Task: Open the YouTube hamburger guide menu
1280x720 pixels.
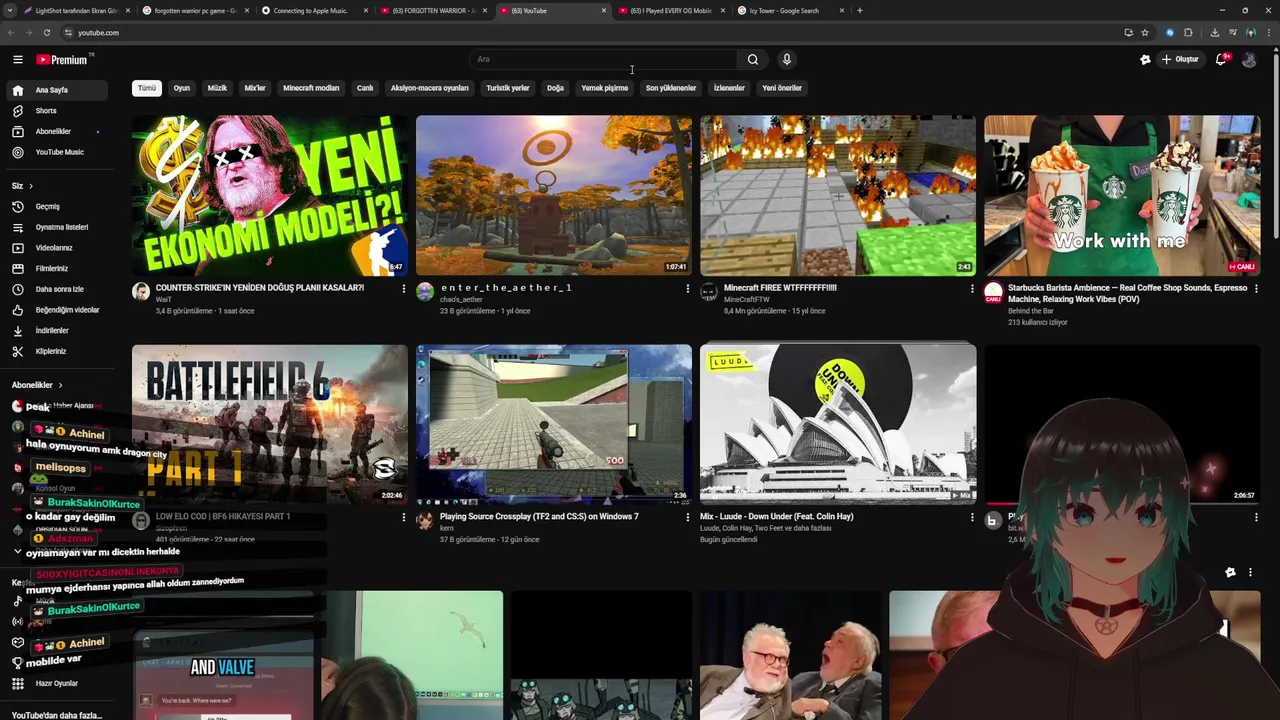Action: click(17, 60)
